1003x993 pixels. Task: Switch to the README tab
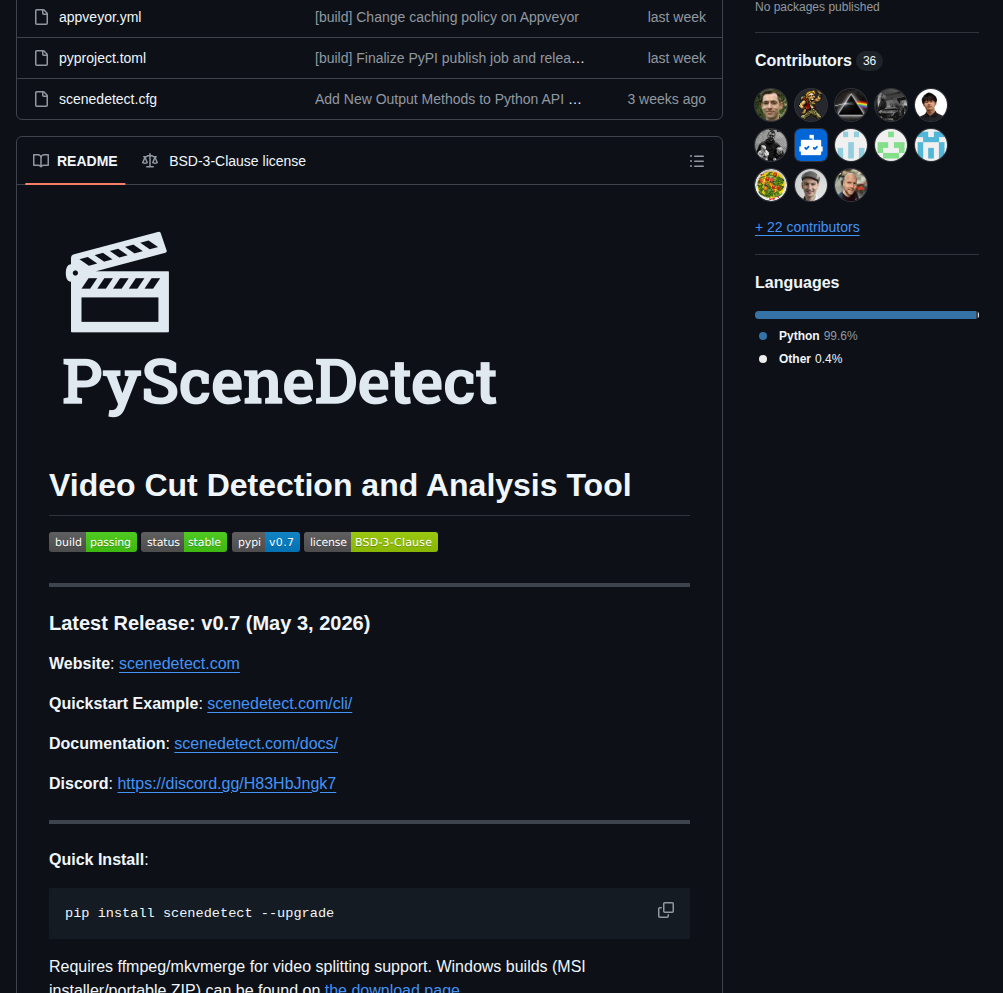pos(75,161)
